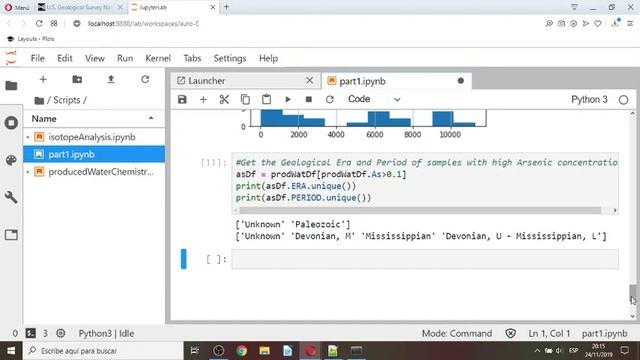Open the cell type Code dropdown

click(374, 99)
